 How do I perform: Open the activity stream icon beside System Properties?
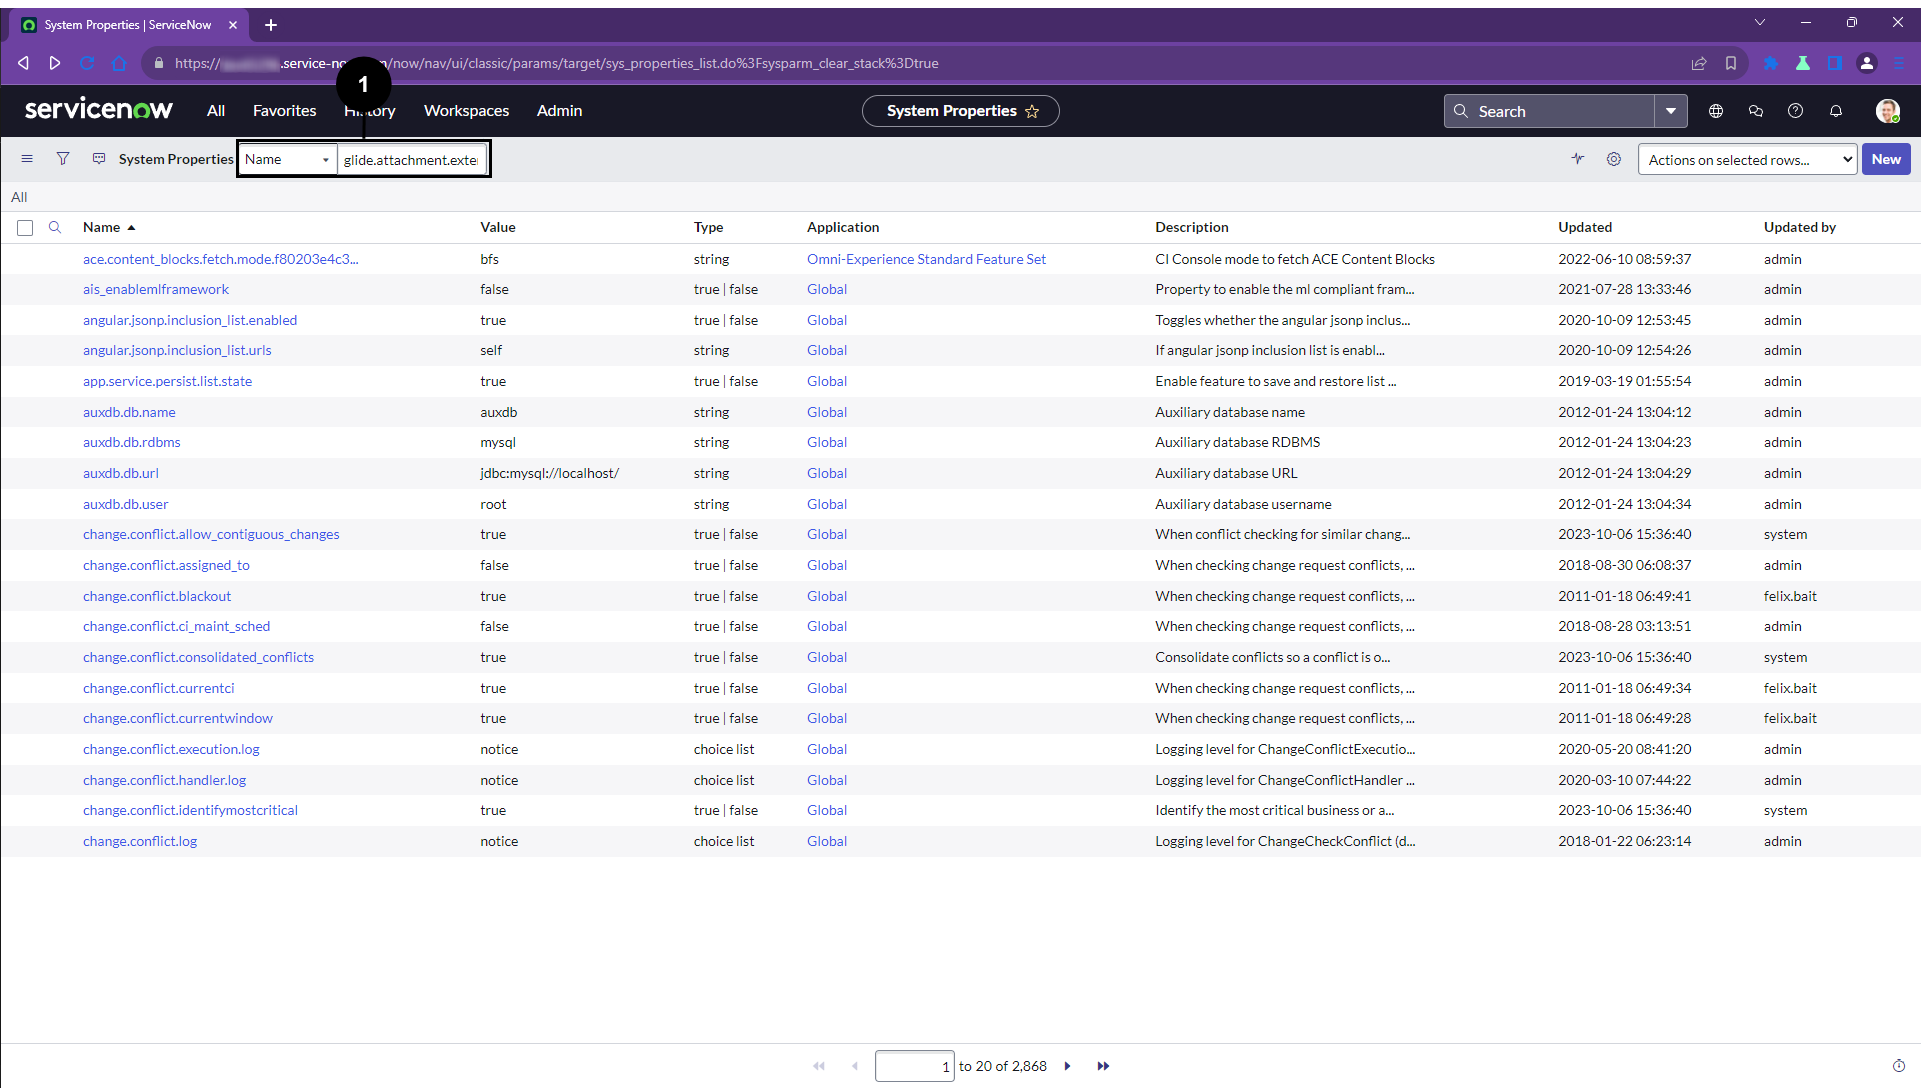[99, 159]
